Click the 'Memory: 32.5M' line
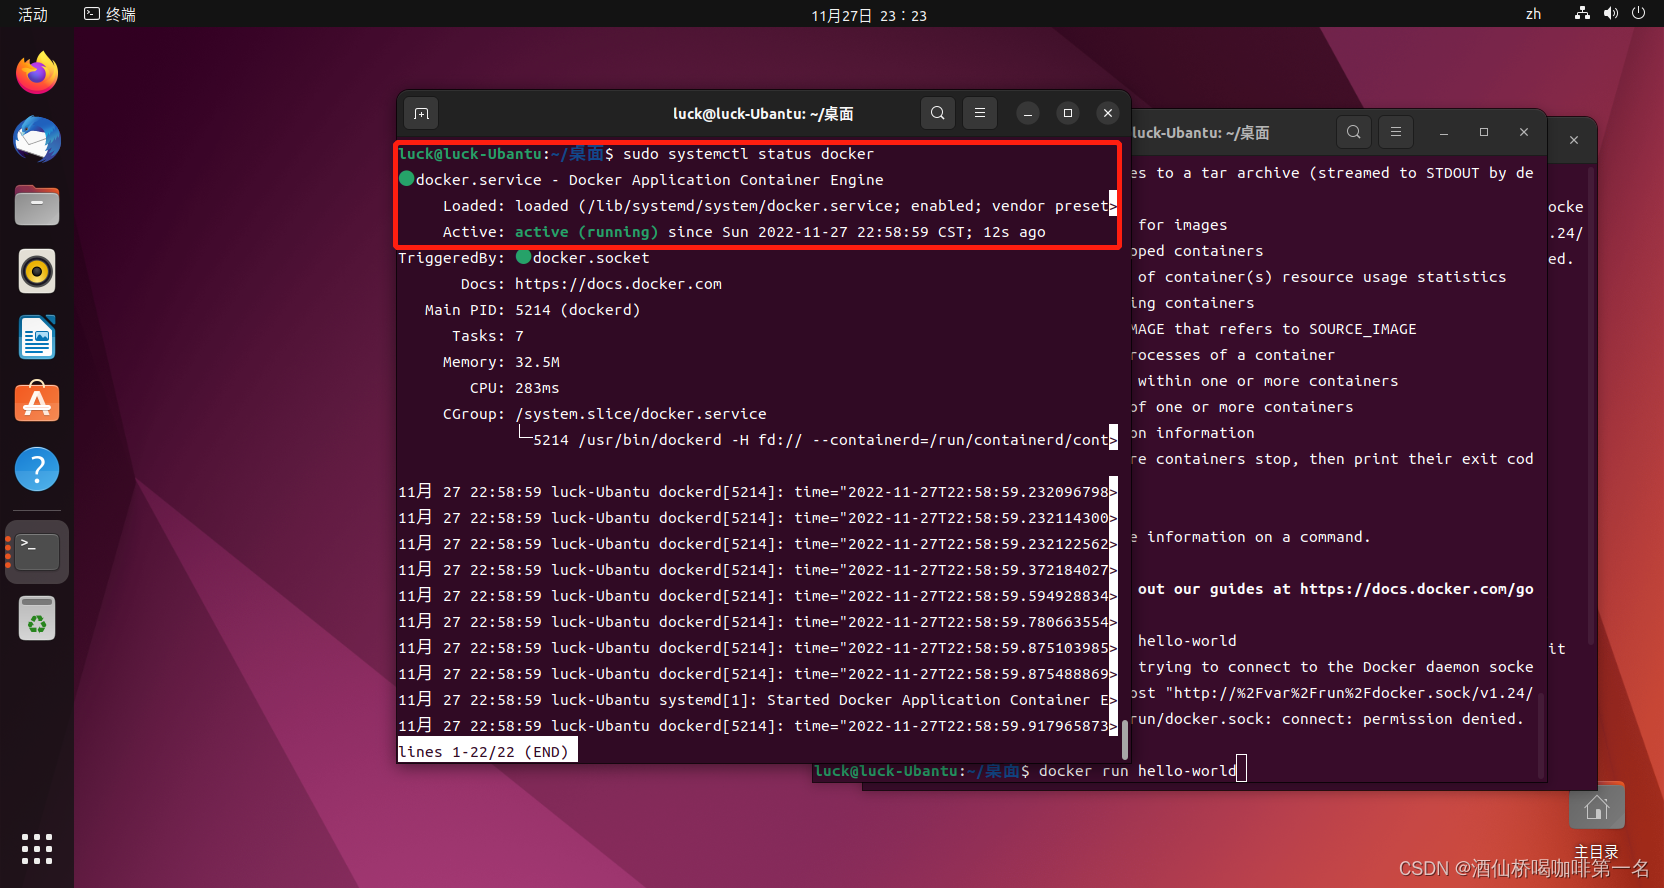Image resolution: width=1664 pixels, height=888 pixels. [x=501, y=362]
